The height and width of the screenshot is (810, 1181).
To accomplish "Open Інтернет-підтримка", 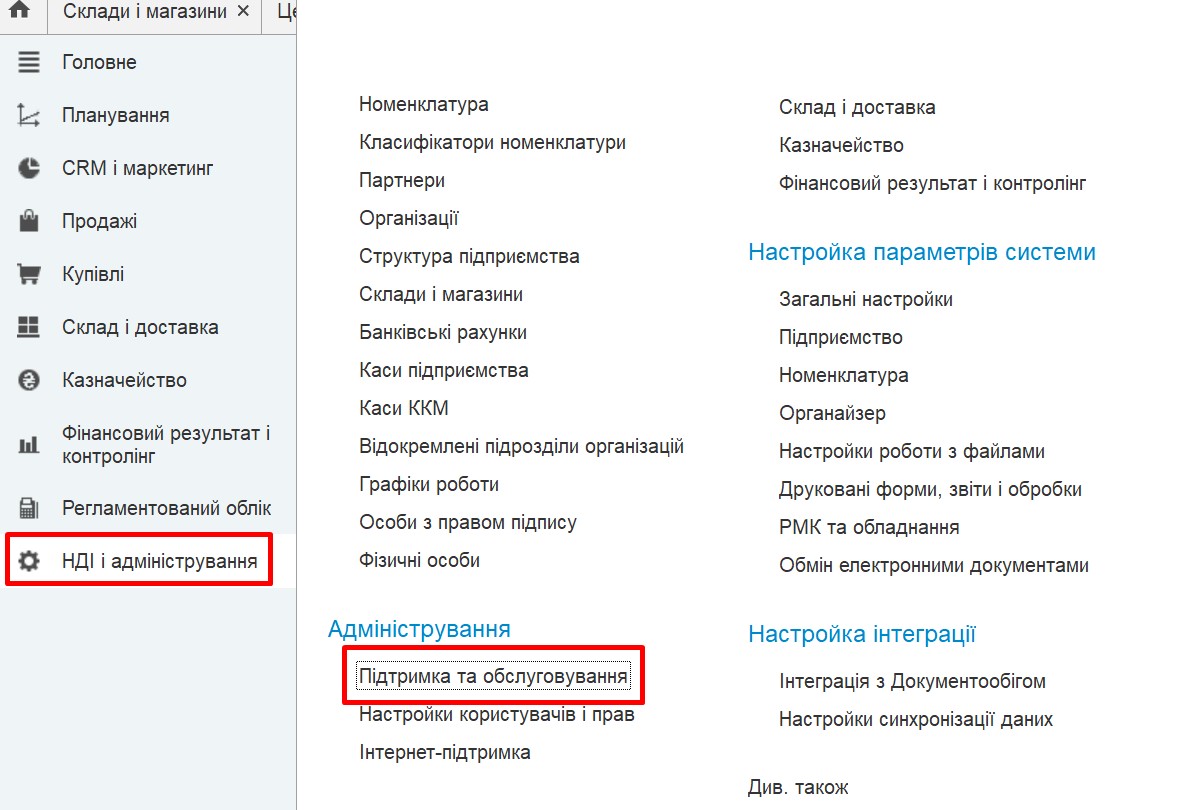I will pyautogui.click(x=444, y=752).
